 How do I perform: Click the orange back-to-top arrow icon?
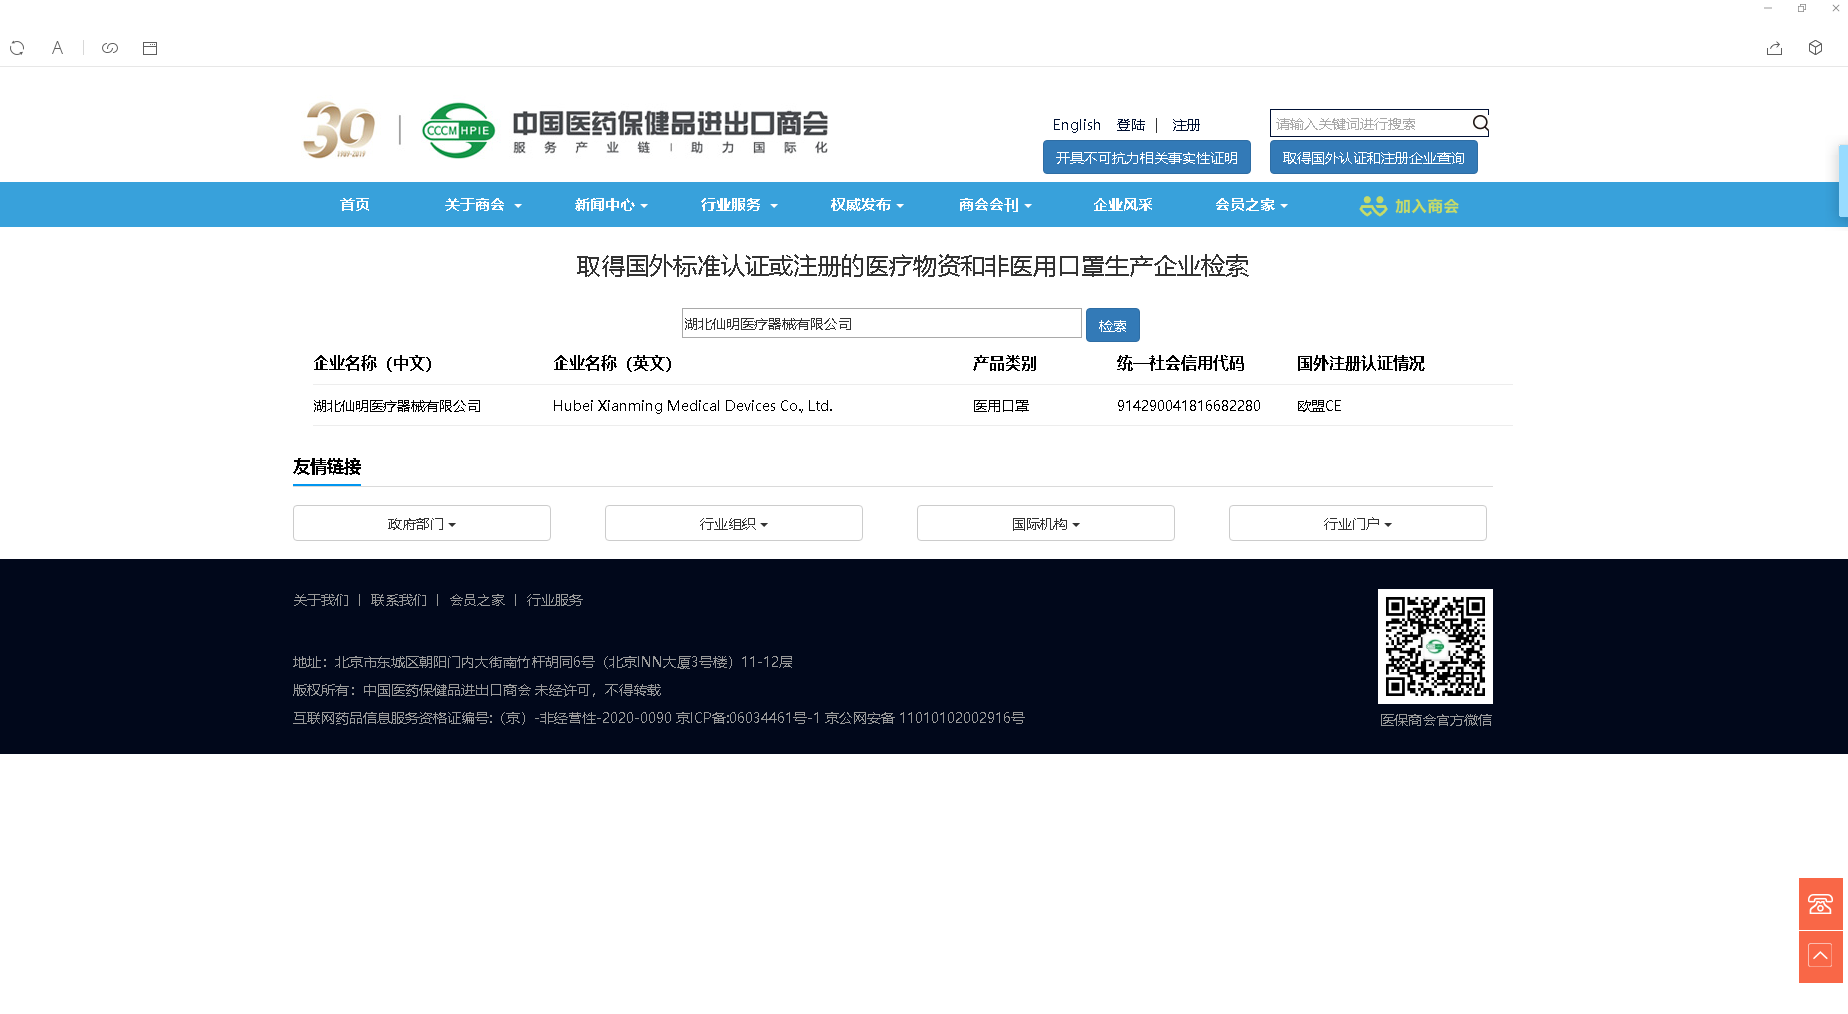point(1820,957)
